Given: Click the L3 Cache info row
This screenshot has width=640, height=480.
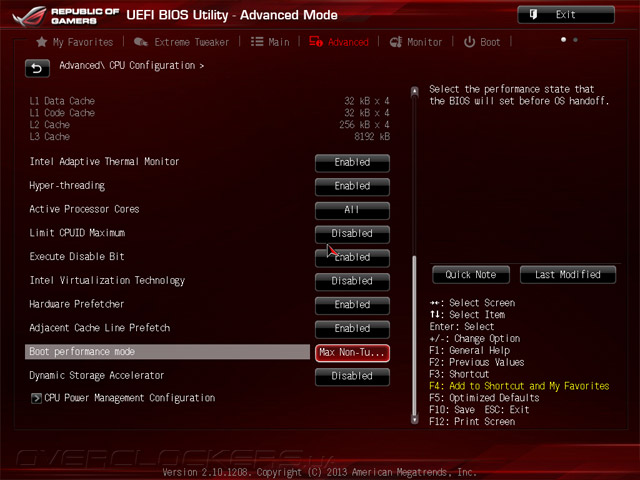Looking at the screenshot, I should (x=209, y=137).
